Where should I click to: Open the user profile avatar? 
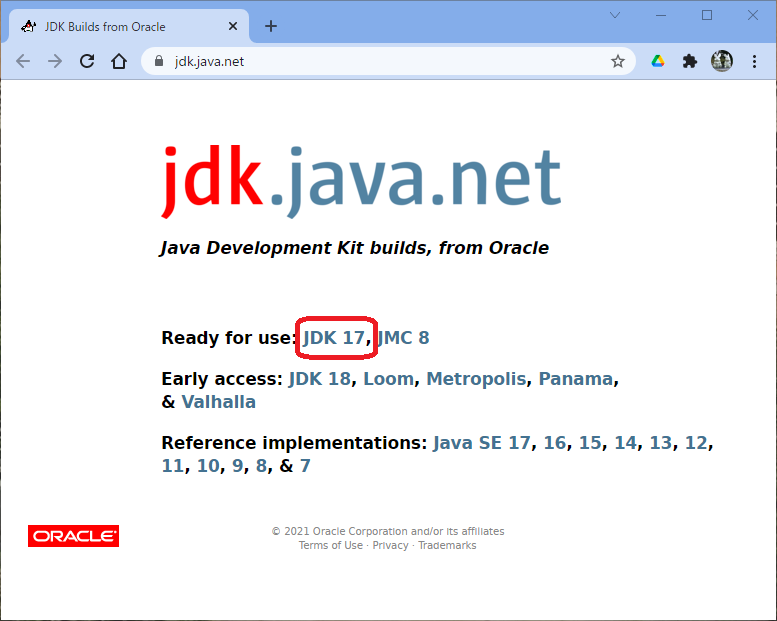point(721,61)
